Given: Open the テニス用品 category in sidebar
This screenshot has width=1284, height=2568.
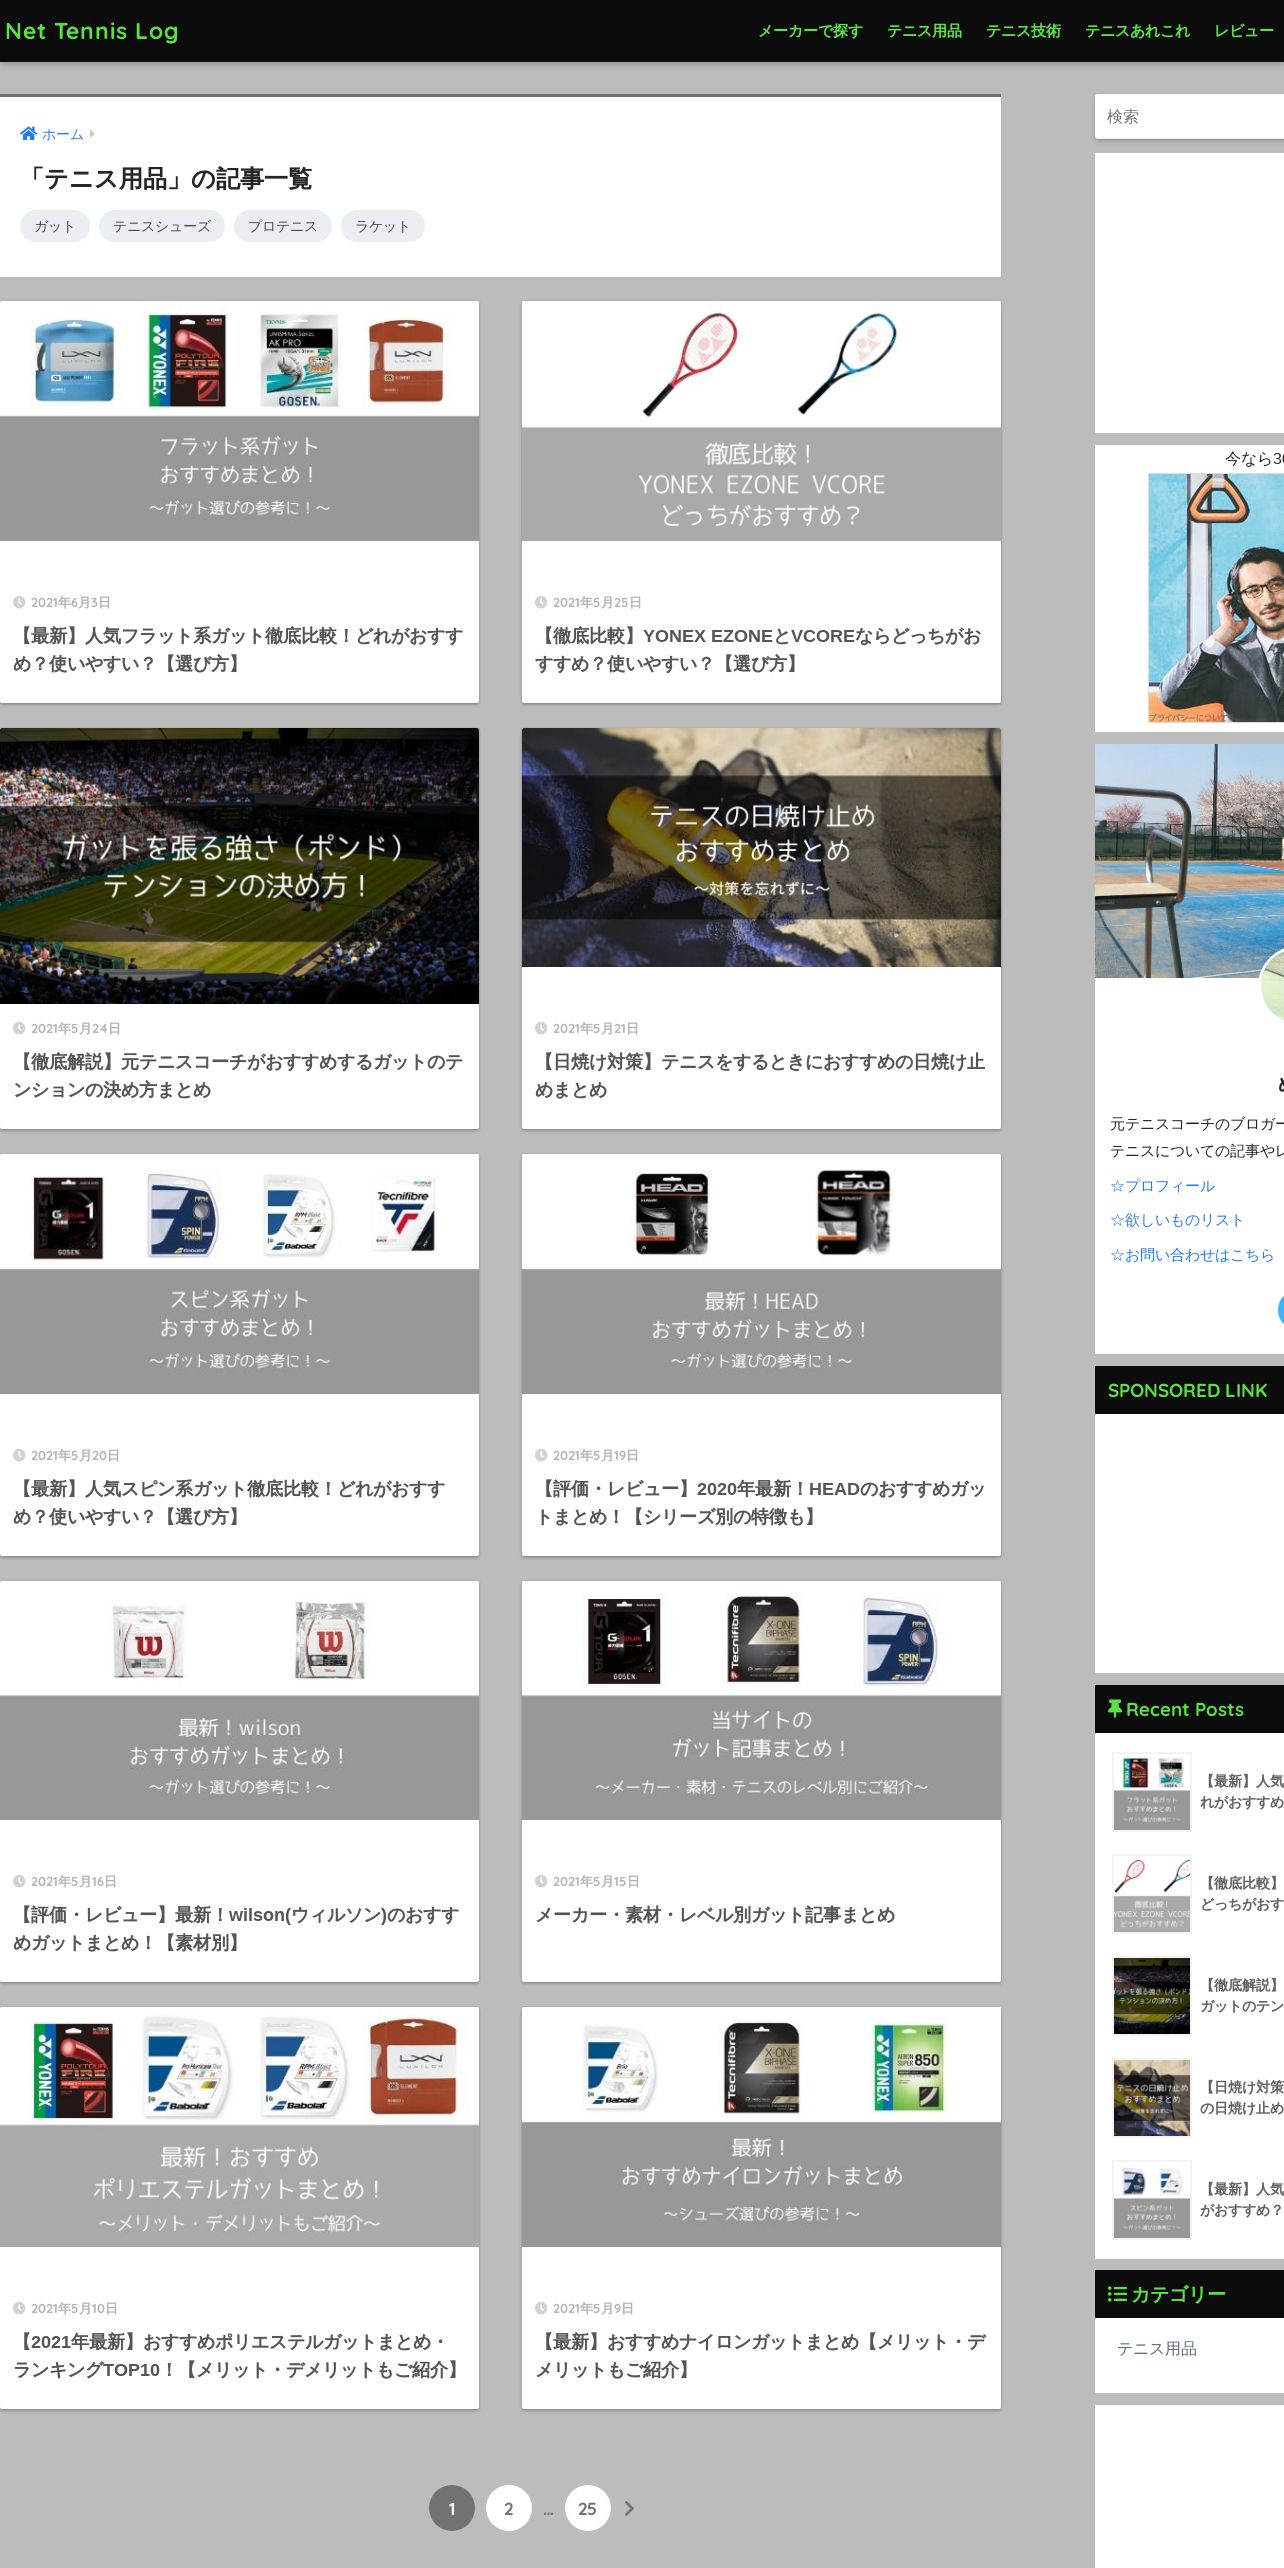Looking at the screenshot, I should [x=1157, y=2348].
